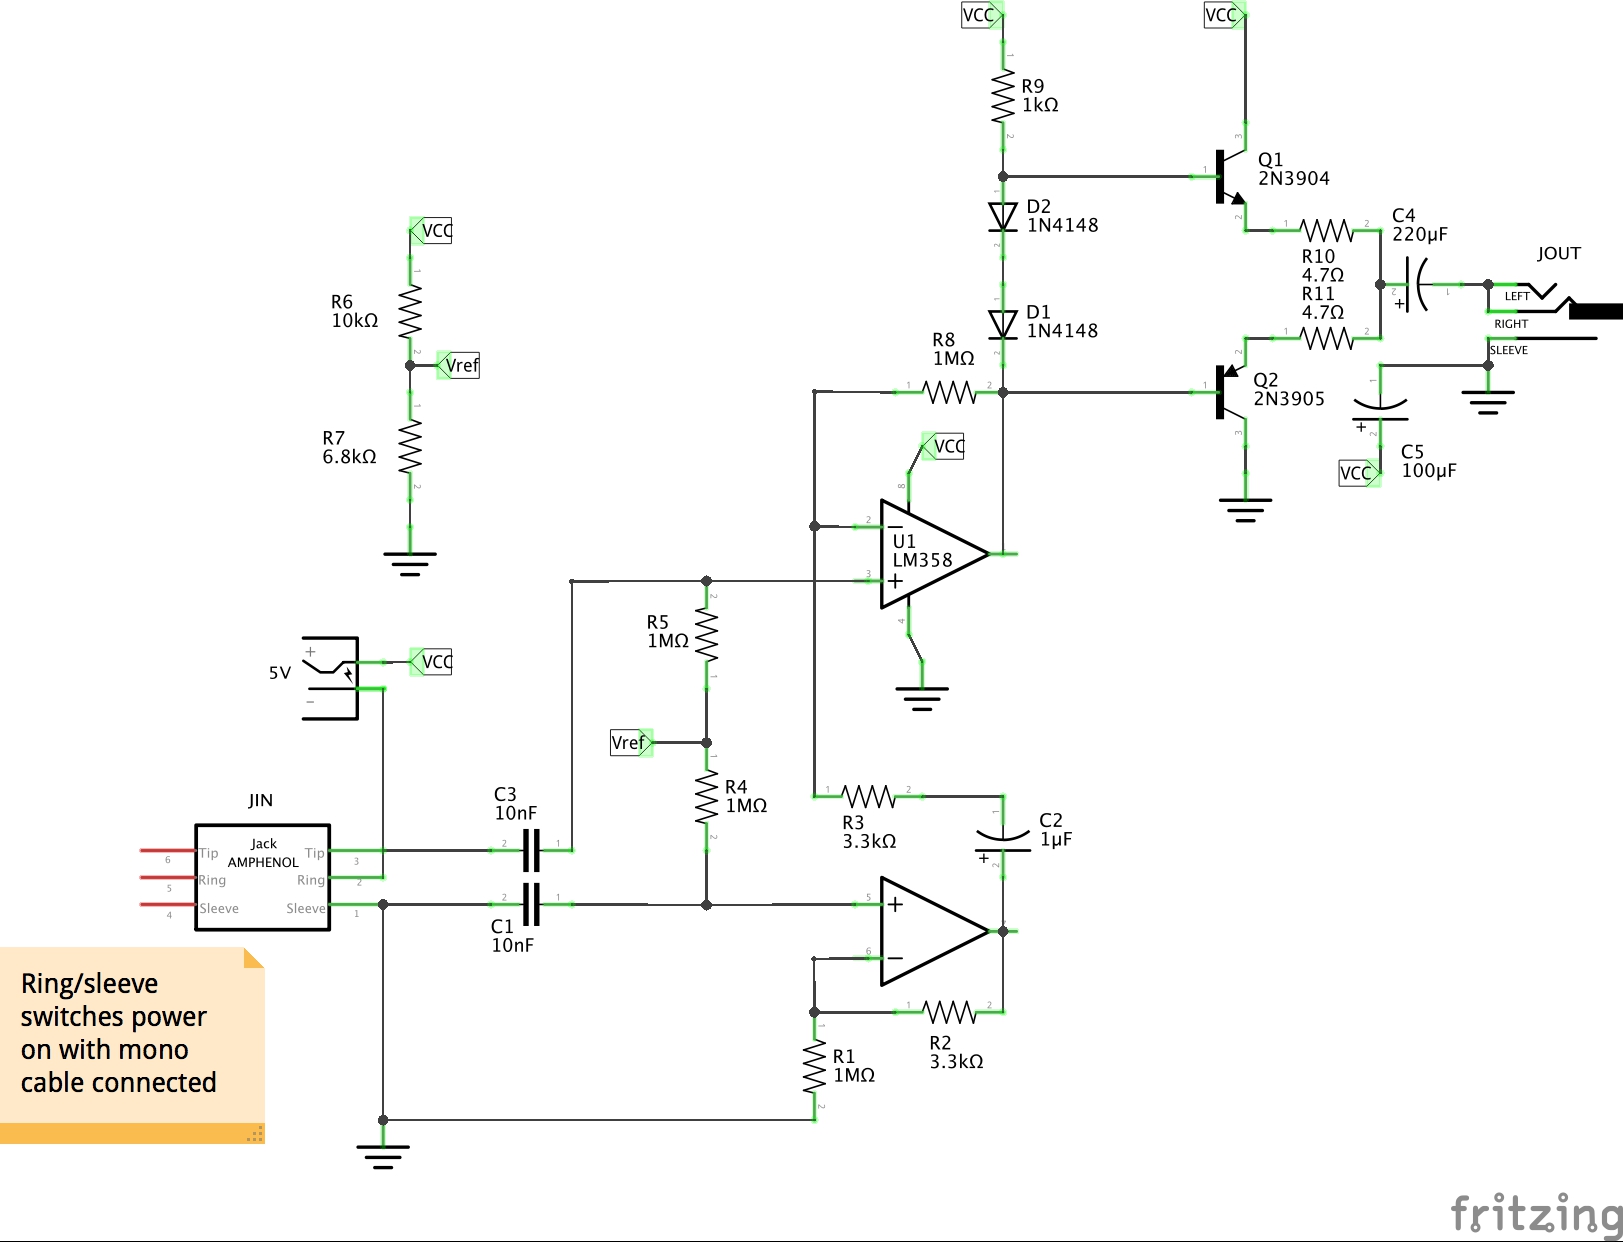Click the VCC net label above Q1
1623x1242 pixels.
click(x=1224, y=15)
